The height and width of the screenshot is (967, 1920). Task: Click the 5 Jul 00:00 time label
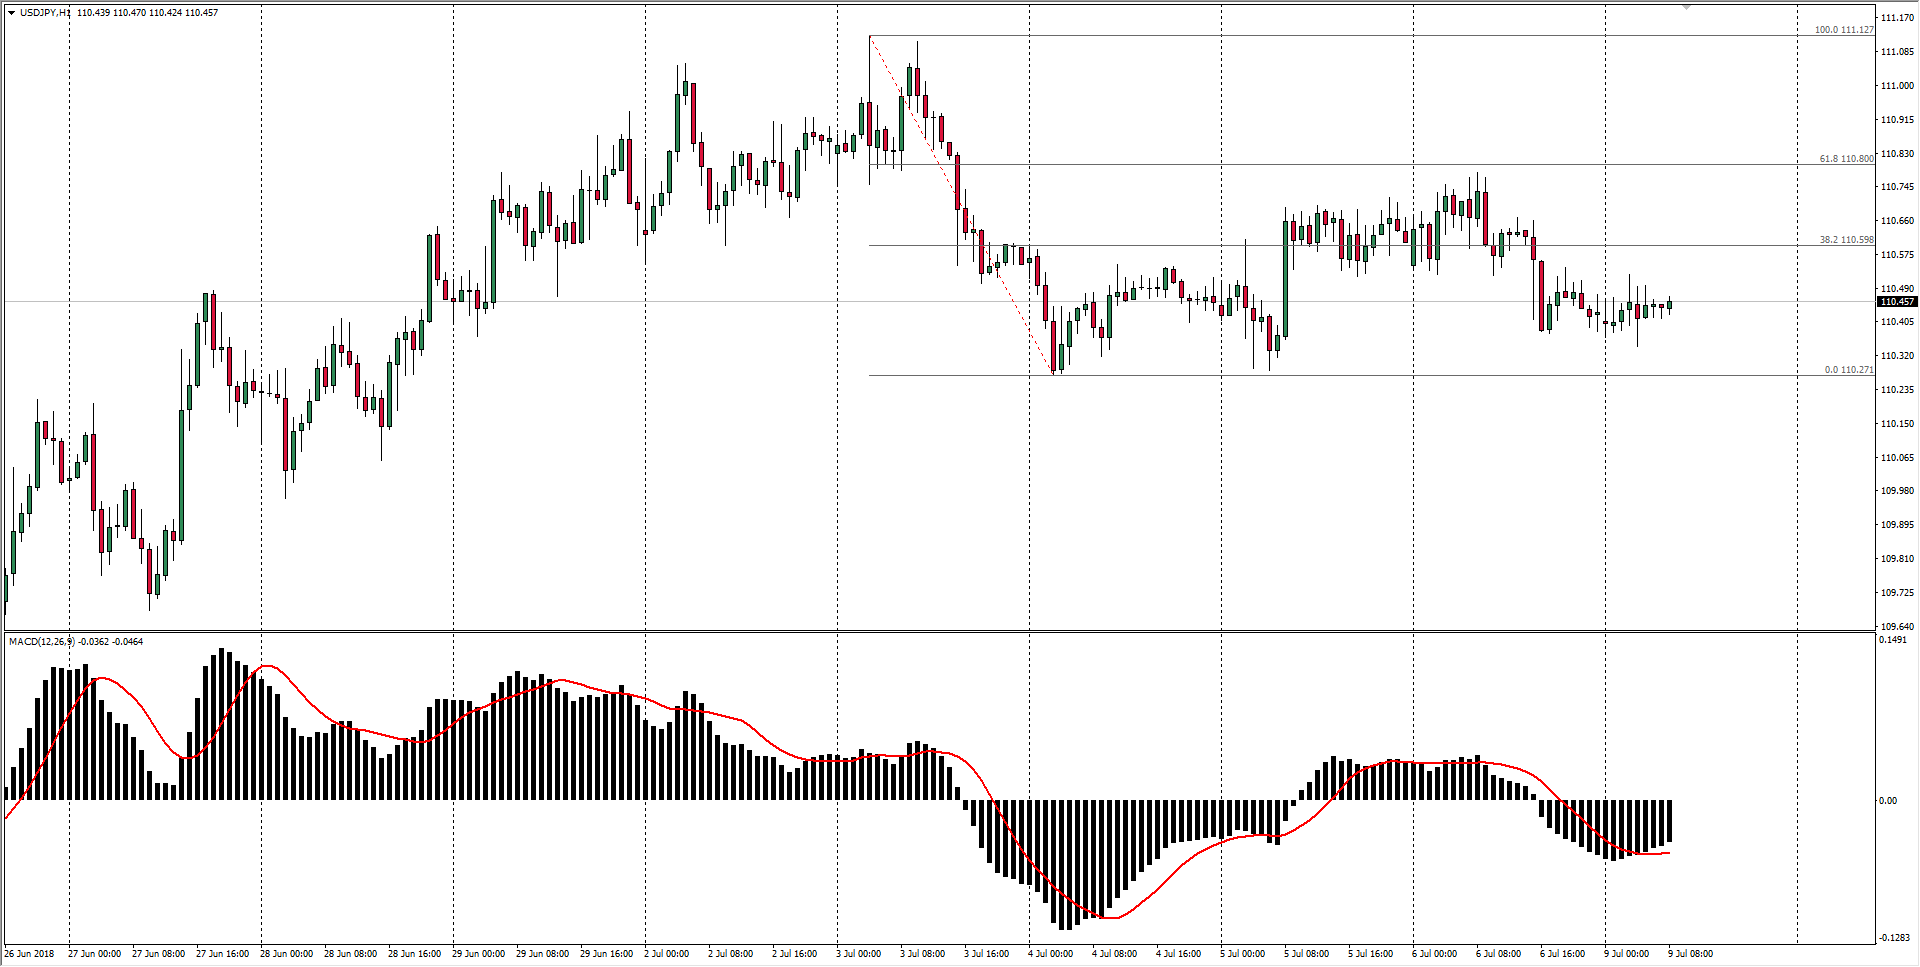point(1242,954)
